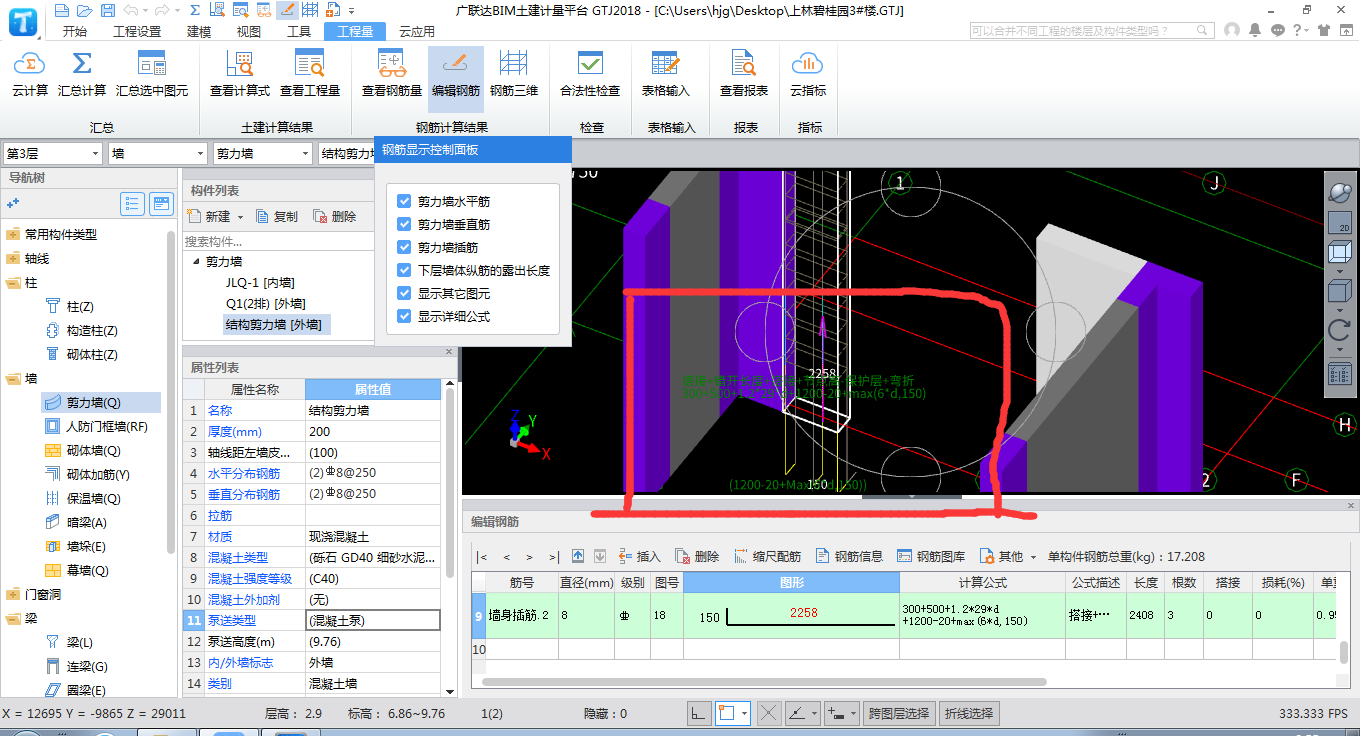The height and width of the screenshot is (736, 1360).
Task: Click rotate arrow icon in view toolbar
Action: (1340, 330)
